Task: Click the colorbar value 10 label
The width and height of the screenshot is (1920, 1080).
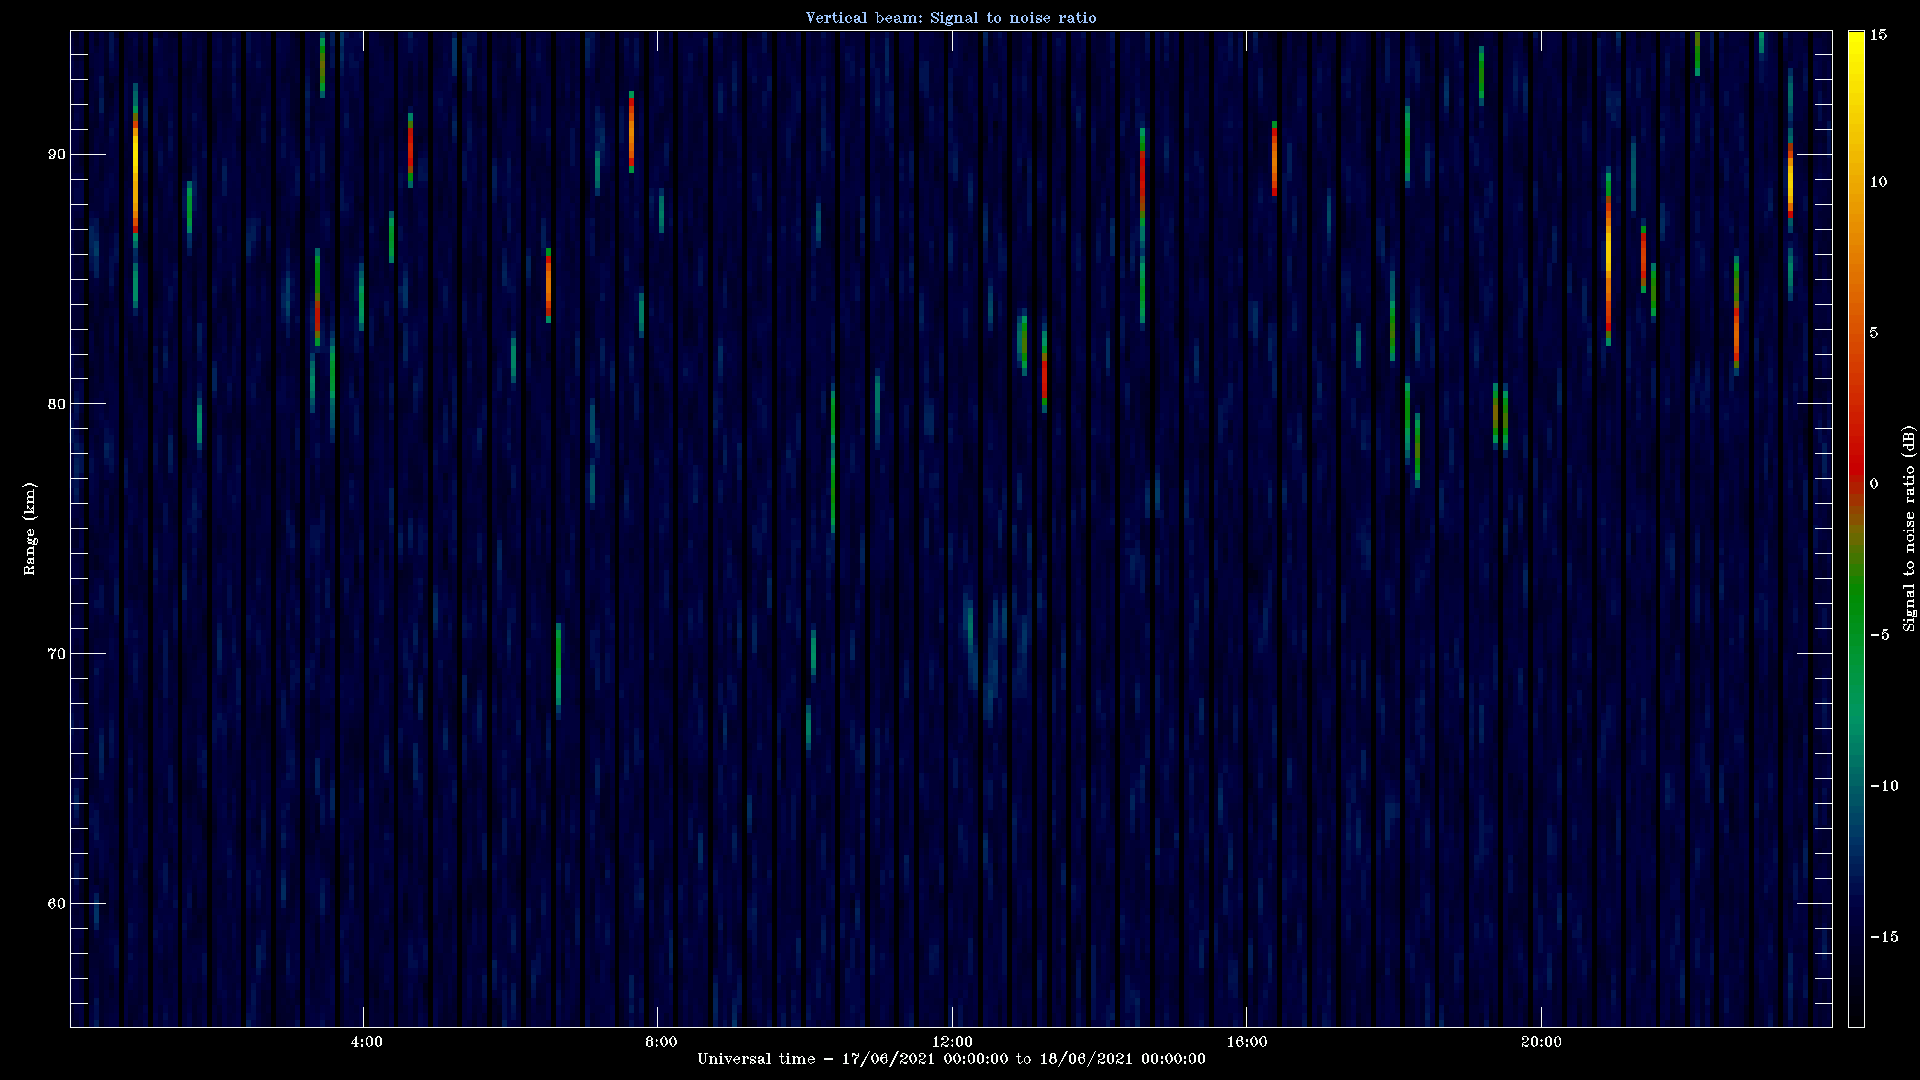Action: click(x=1878, y=181)
